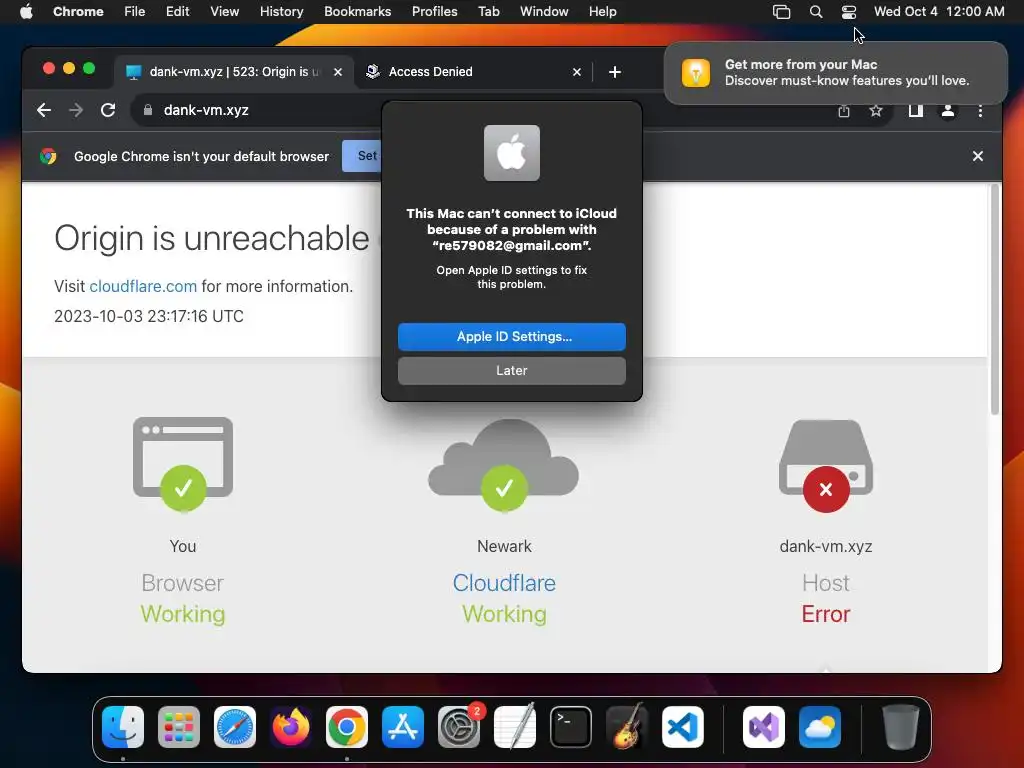The width and height of the screenshot is (1024, 768).
Task: Go back in Chrome
Action: coord(44,110)
